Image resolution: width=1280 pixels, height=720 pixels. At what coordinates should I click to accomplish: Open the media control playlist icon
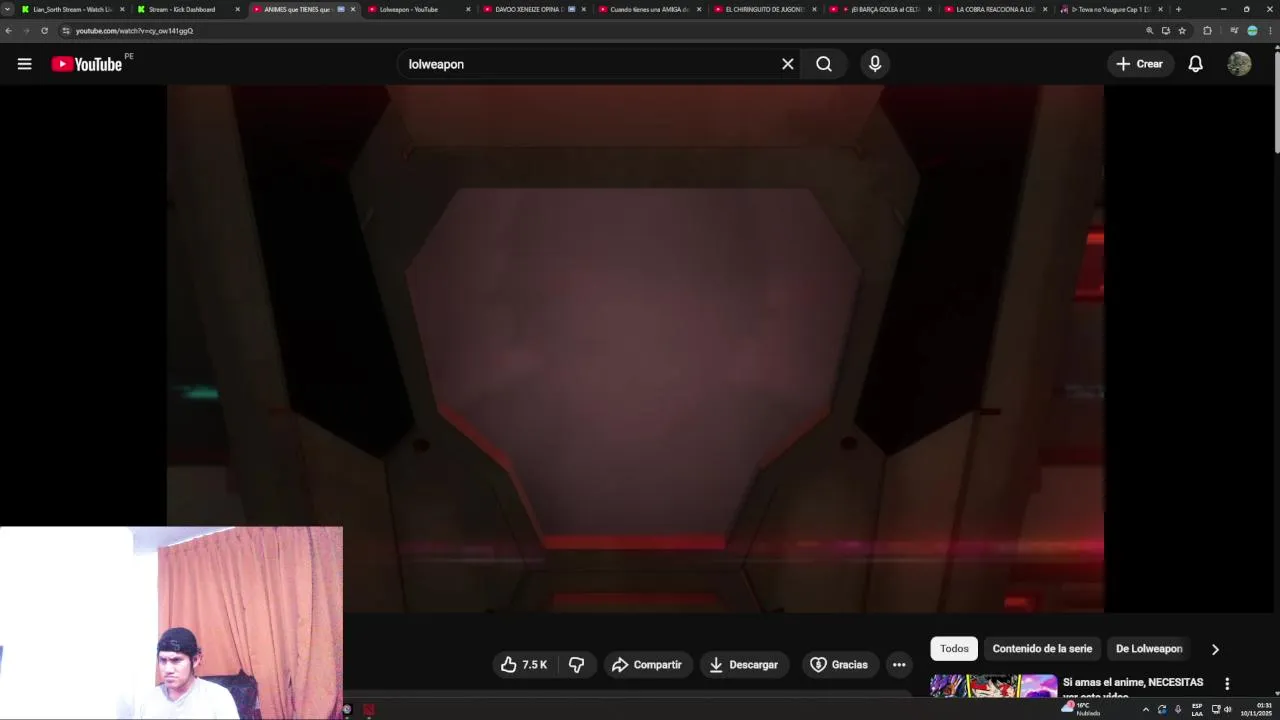[x=1234, y=31]
